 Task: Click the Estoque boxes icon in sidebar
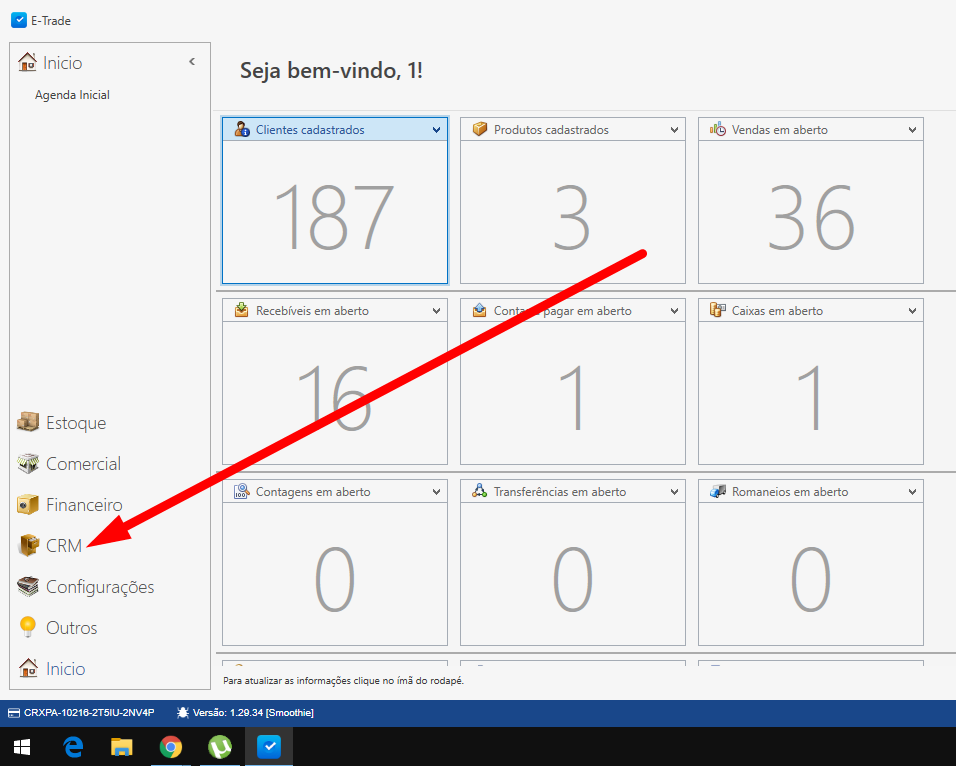(28, 422)
